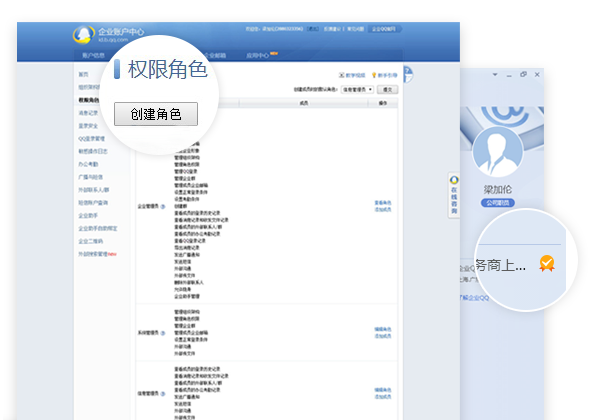The image size is (592, 420).
Task: Click upper action link in 企业管理员 row
Action: point(383,203)
